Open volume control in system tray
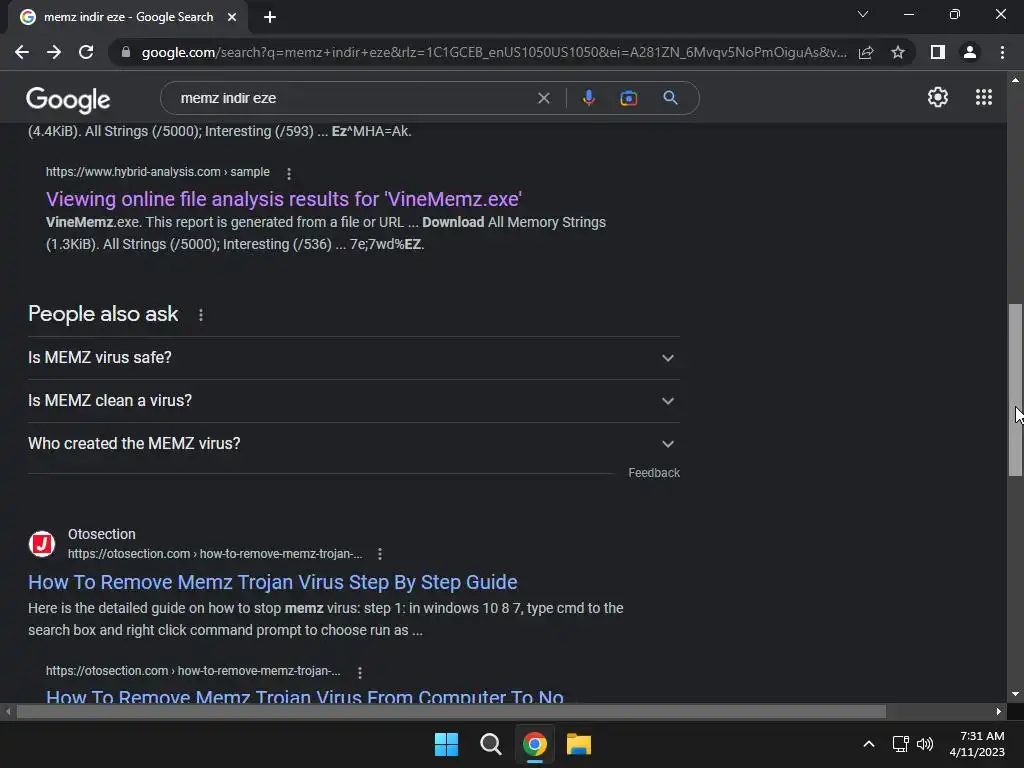This screenshot has height=768, width=1024. [x=925, y=744]
